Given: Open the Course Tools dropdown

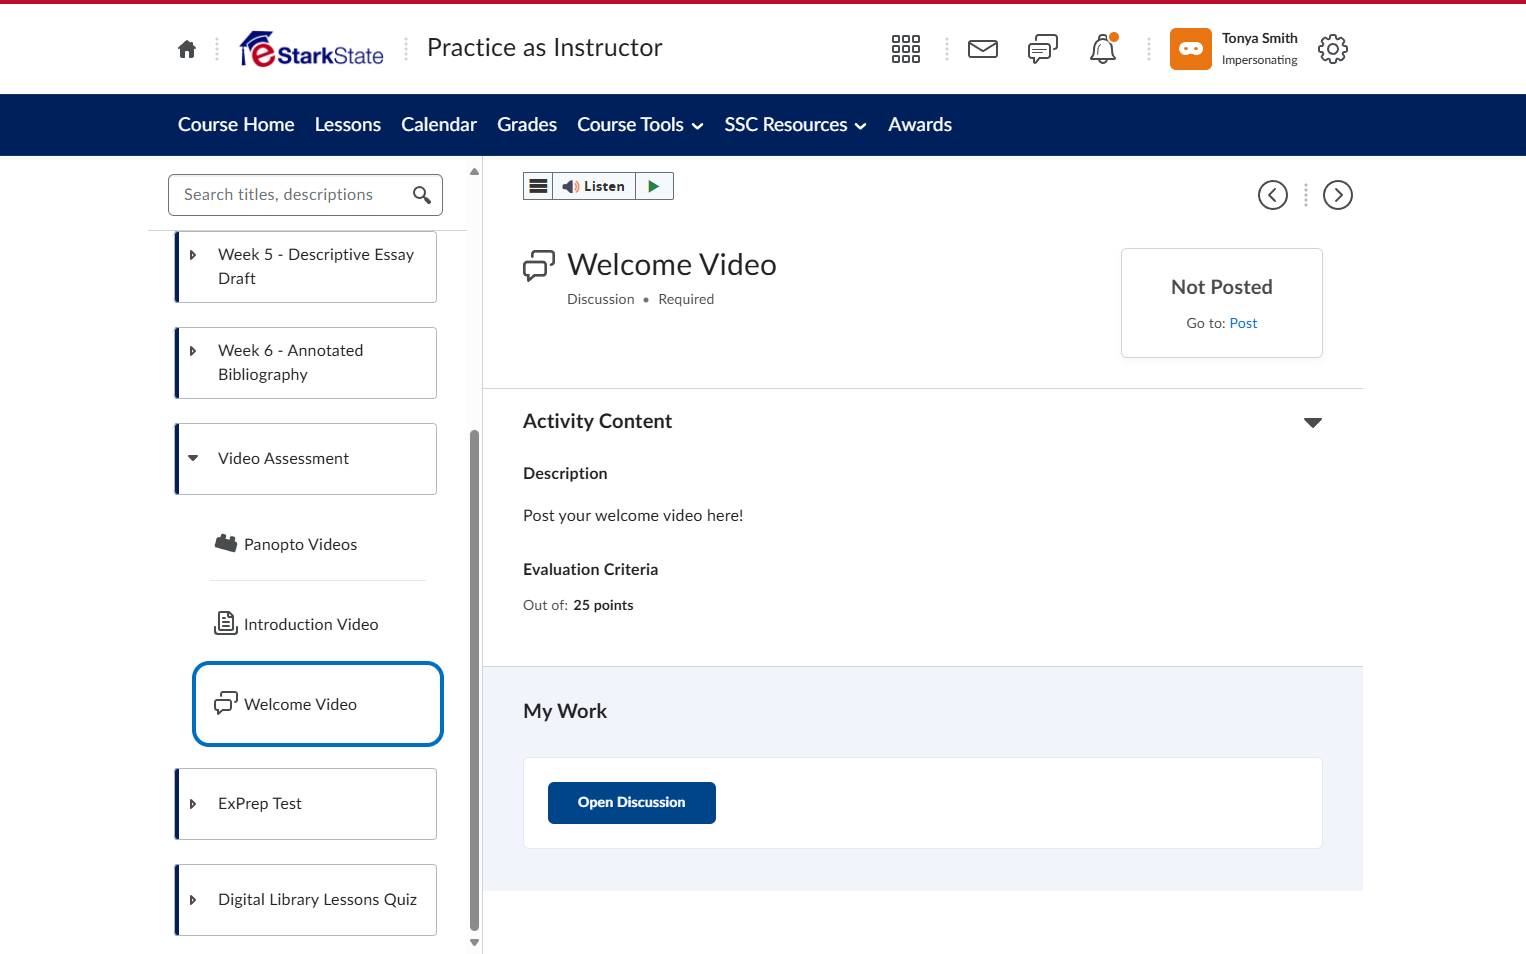Looking at the screenshot, I should point(640,125).
